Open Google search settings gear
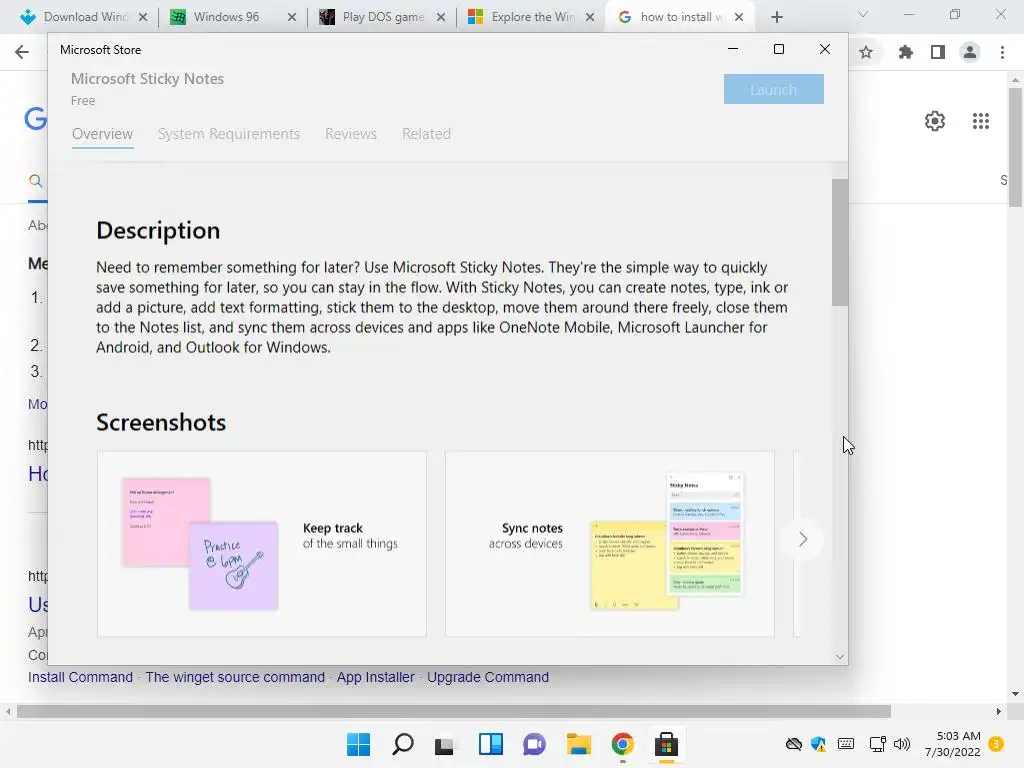Screen dimensions: 1024x768 (935, 121)
